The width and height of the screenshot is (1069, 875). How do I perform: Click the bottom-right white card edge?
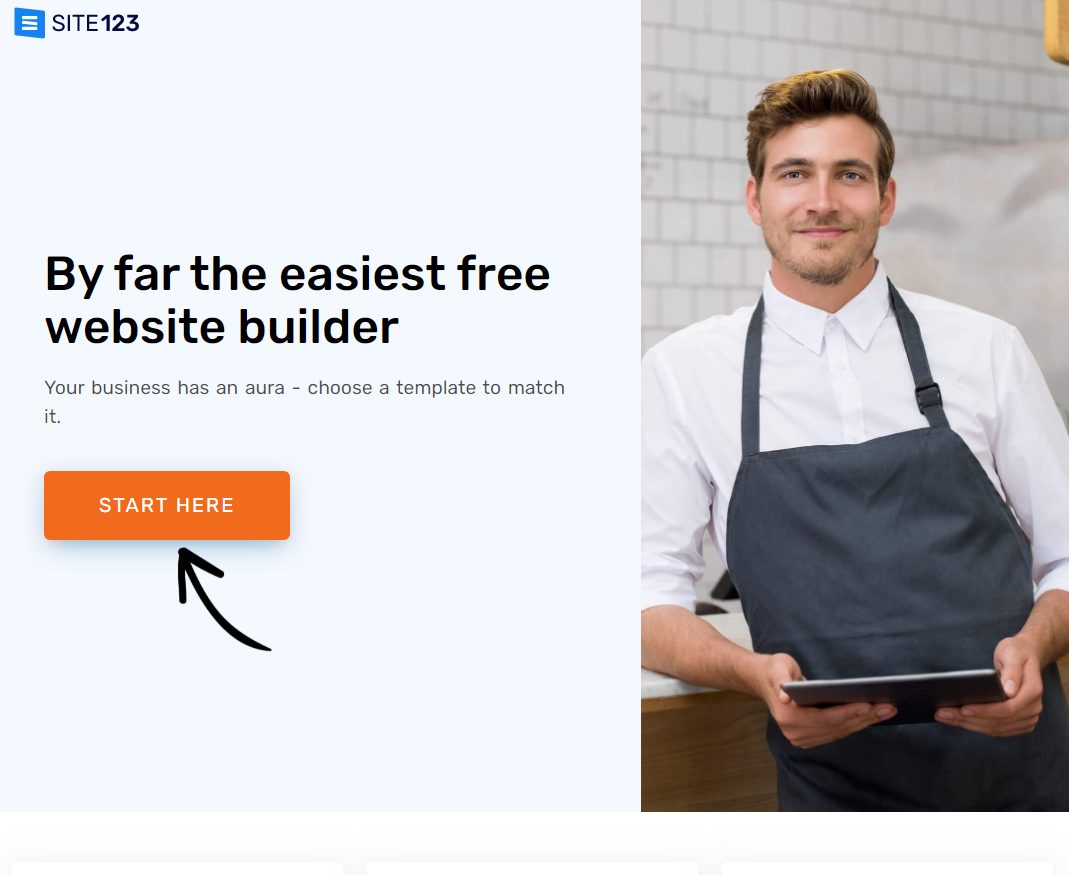pos(888,867)
